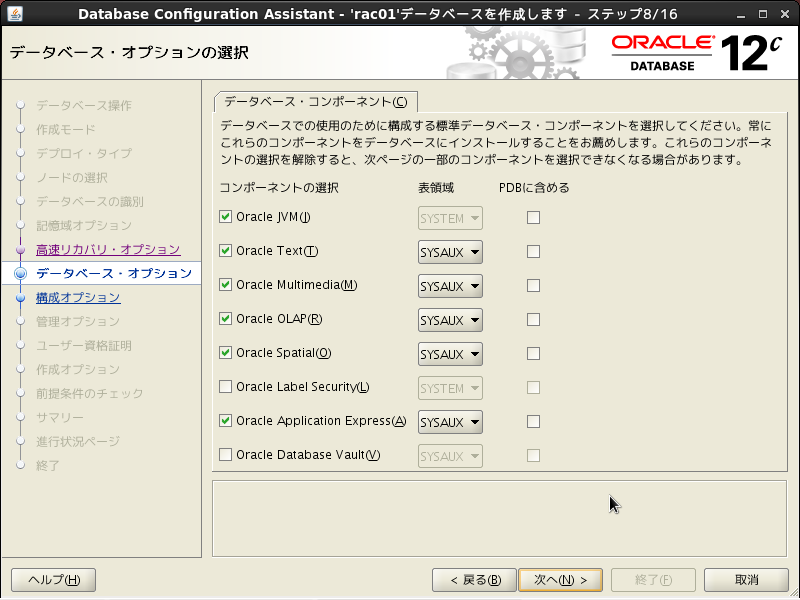
Task: Click the 作成モード step in sidebar
Action: (65, 130)
